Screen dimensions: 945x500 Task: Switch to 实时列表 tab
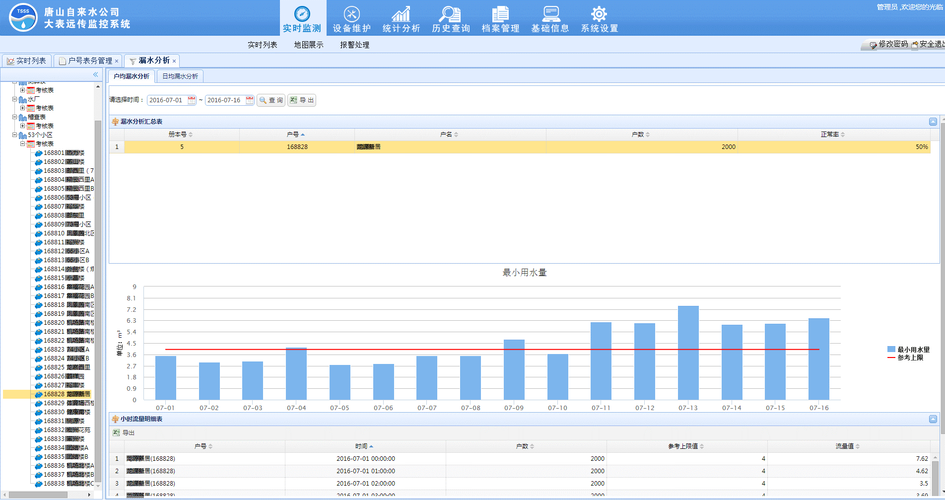point(27,61)
